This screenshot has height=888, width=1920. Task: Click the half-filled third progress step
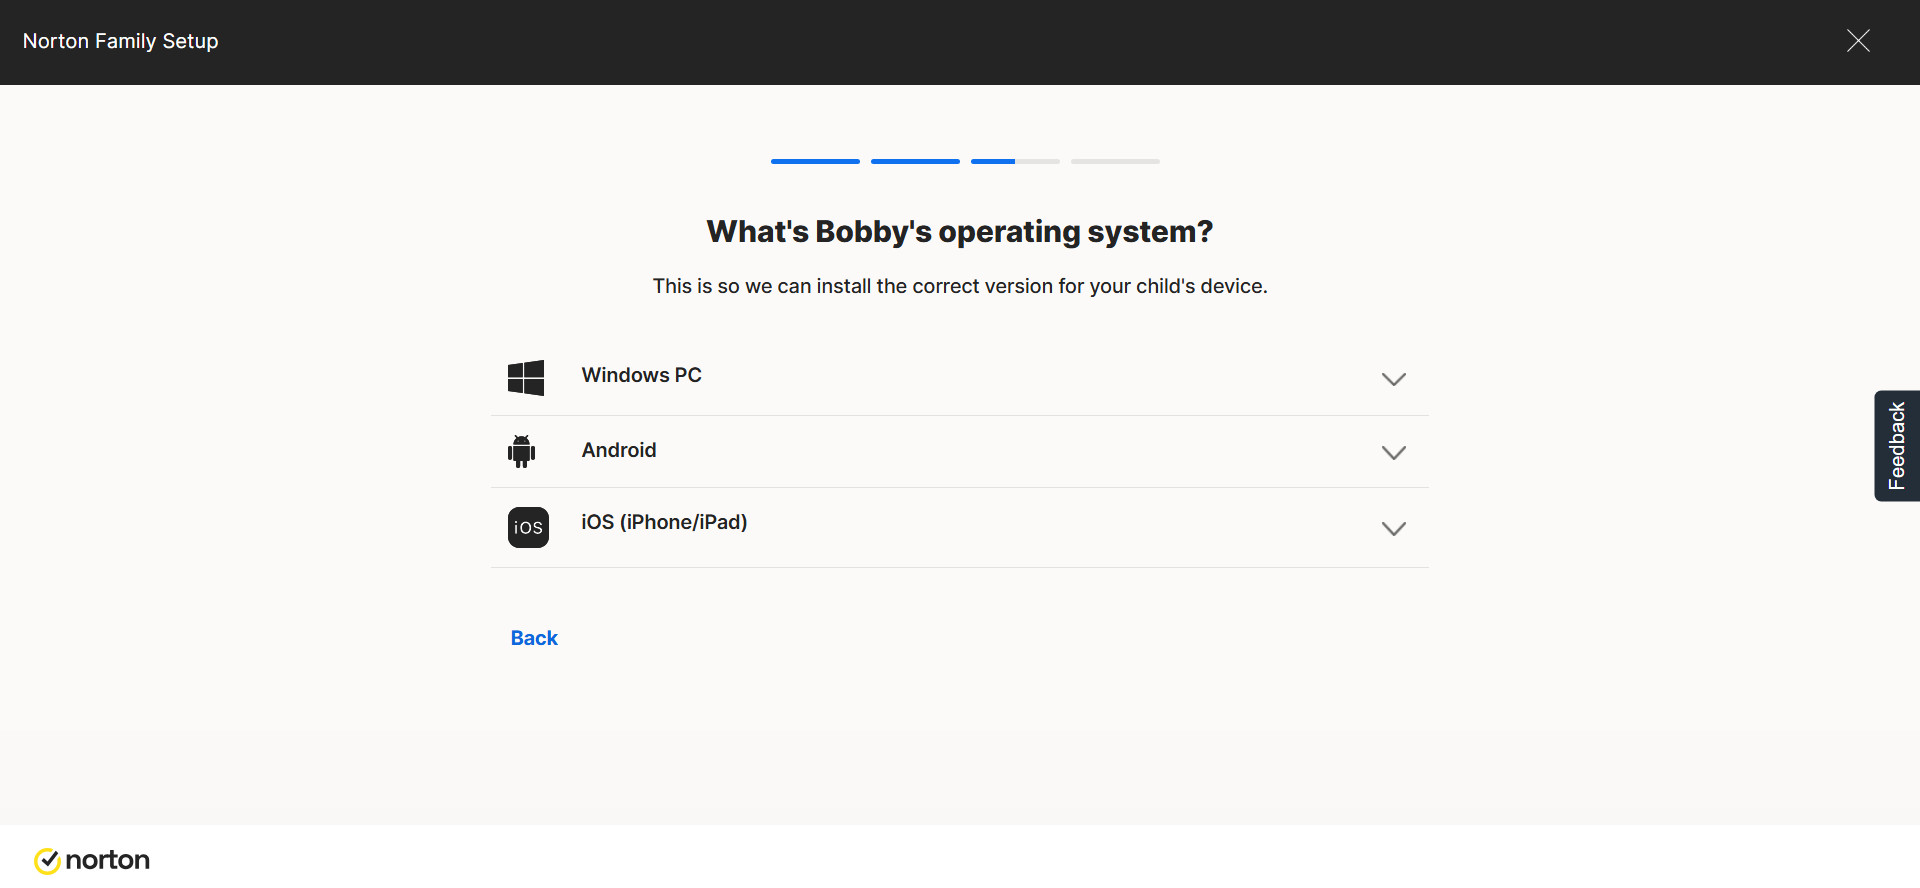pyautogui.click(x=1015, y=161)
